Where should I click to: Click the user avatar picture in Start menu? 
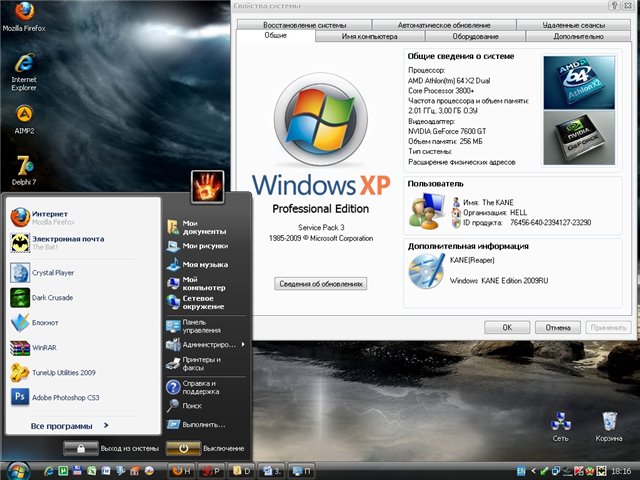pyautogui.click(x=207, y=187)
